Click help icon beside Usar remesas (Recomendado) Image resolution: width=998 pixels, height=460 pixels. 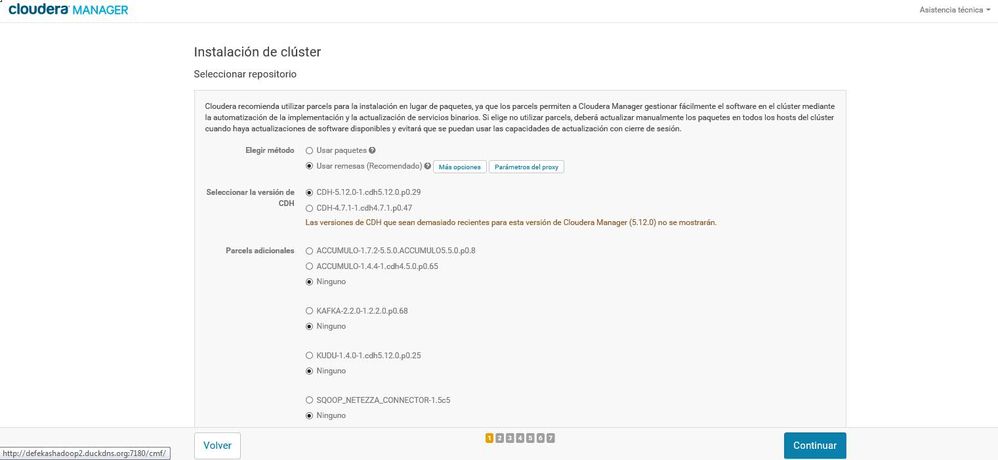tap(428, 166)
